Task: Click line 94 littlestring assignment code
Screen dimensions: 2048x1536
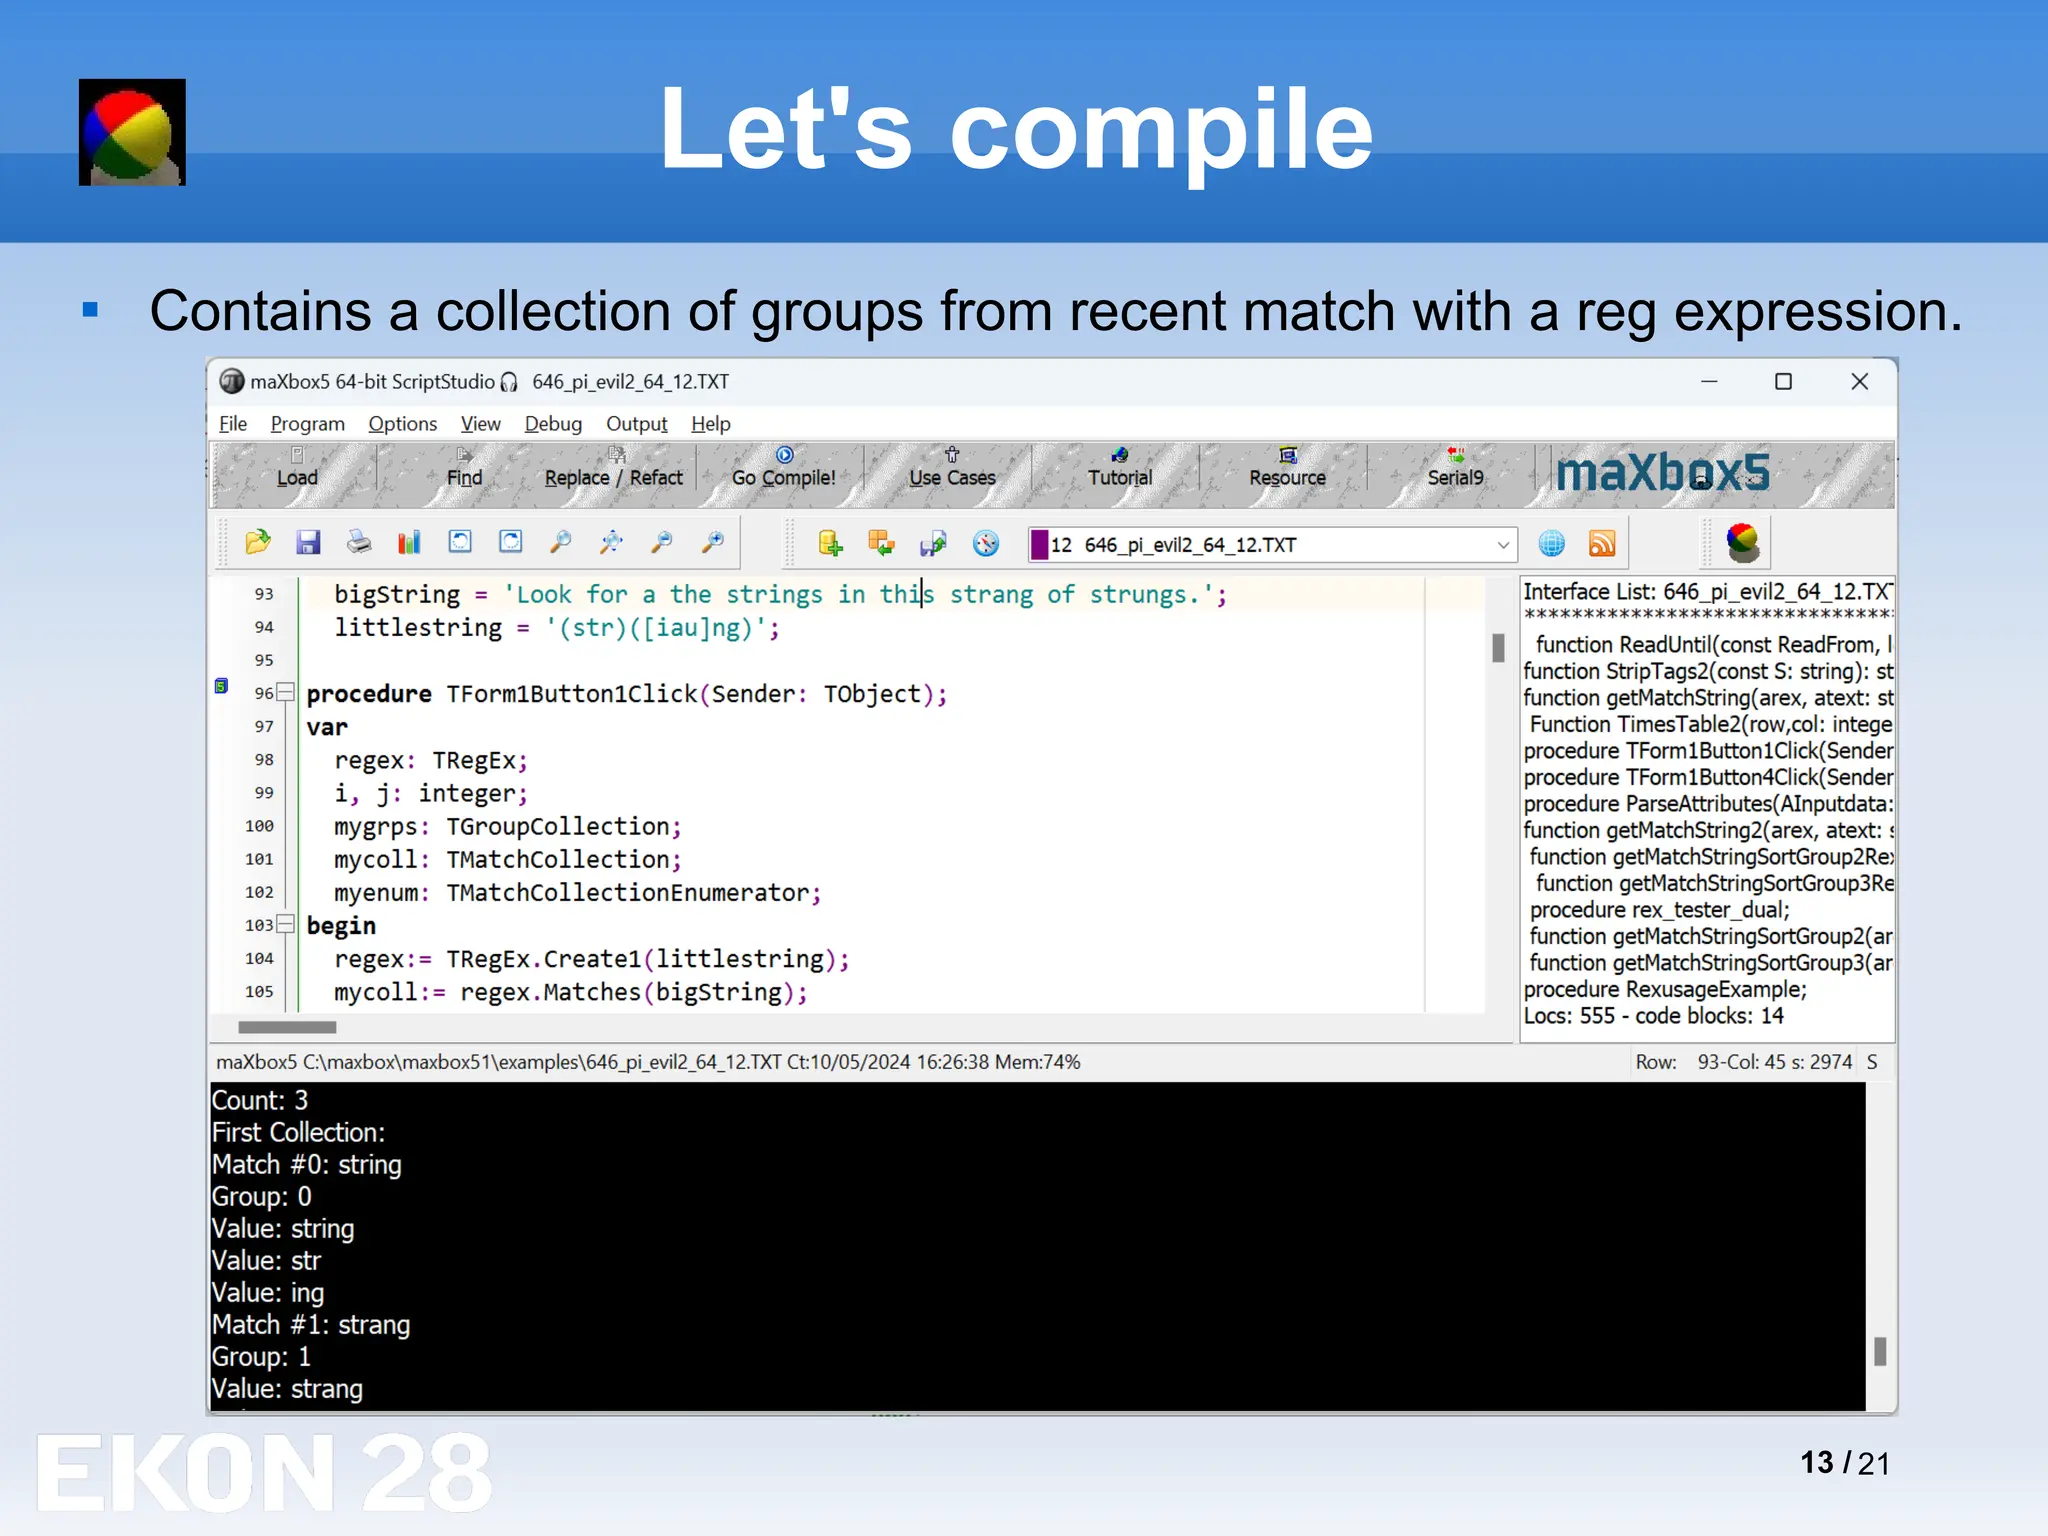Action: 556,628
